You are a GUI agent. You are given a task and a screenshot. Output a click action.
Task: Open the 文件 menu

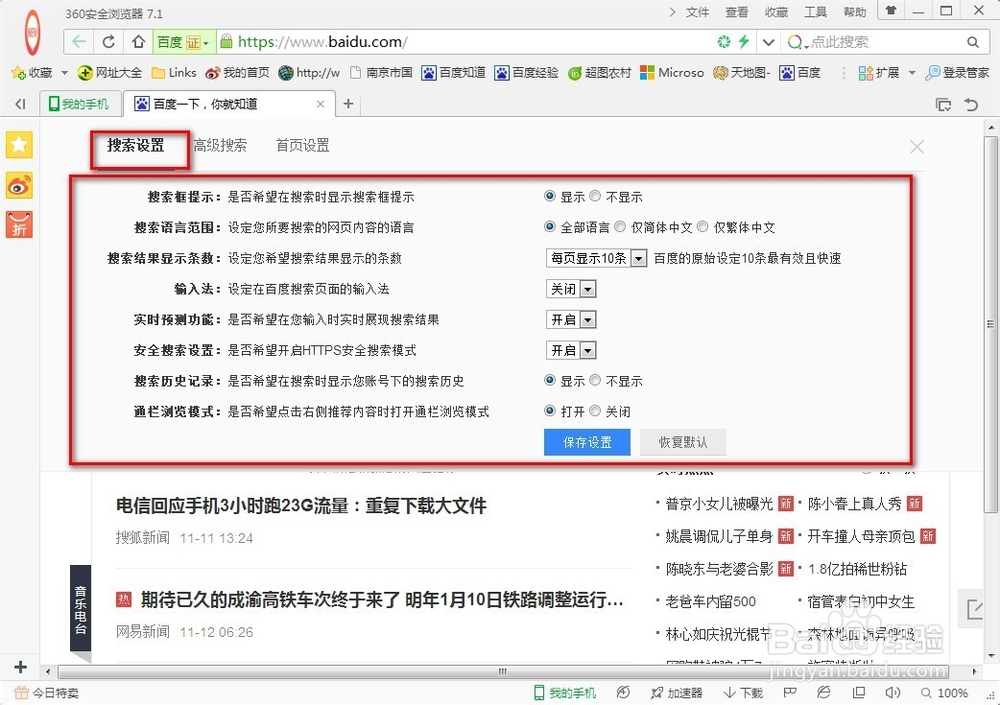pos(697,12)
